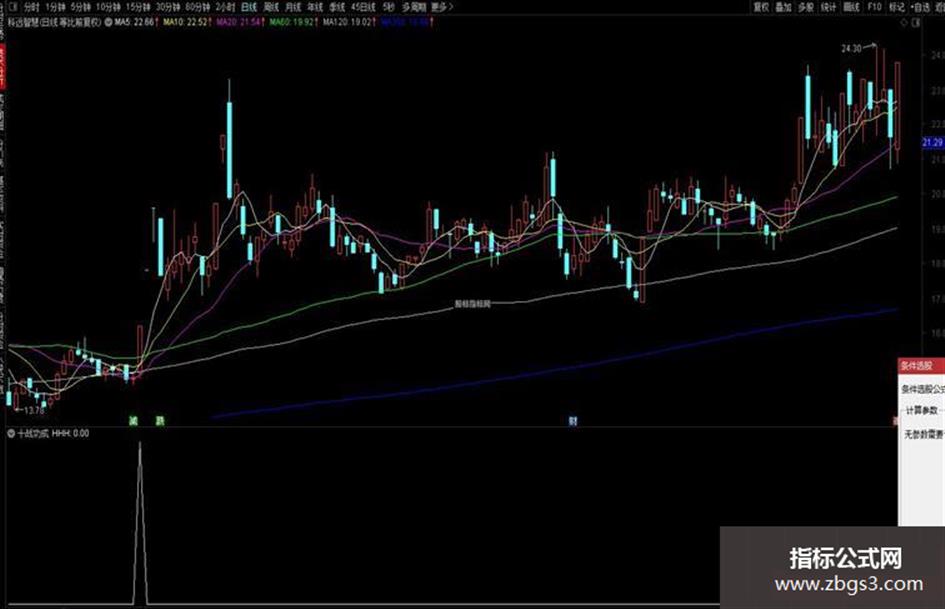This screenshot has width=945, height=609.
Task: Click the window icon beside the diamond
Action: tap(916, 23)
